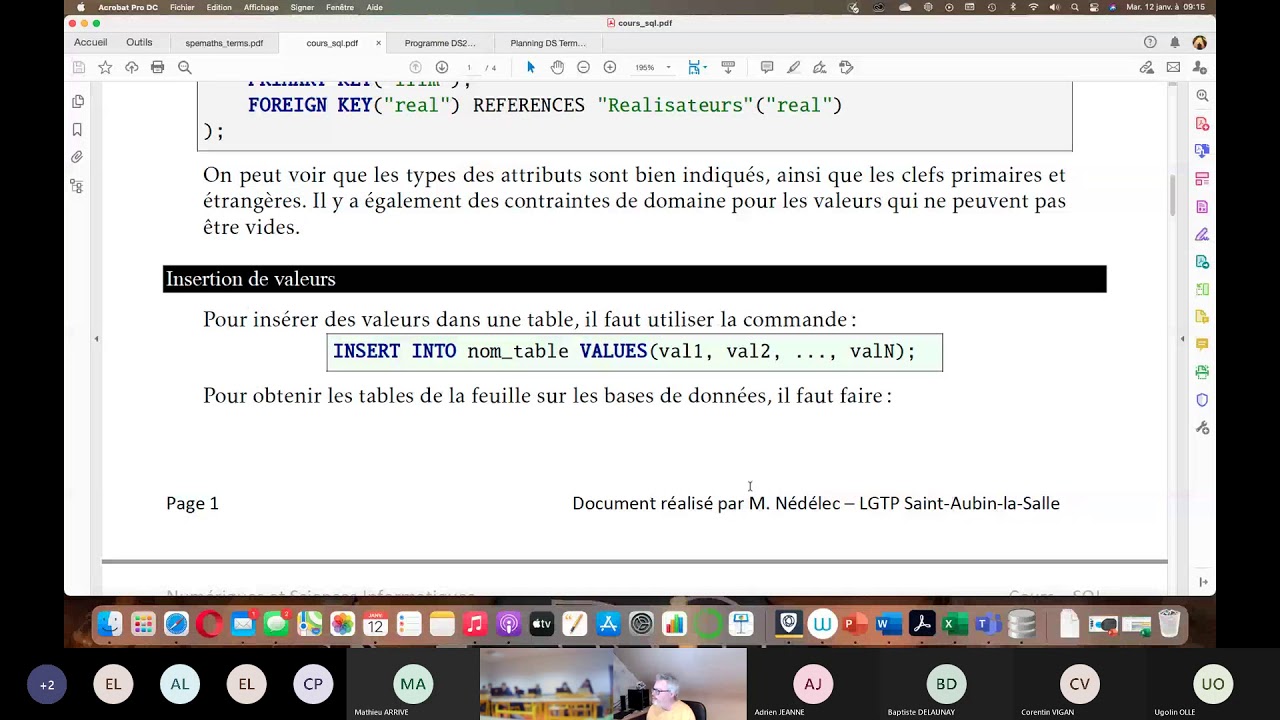
Task: Switch to the Outils tab
Action: tap(139, 43)
